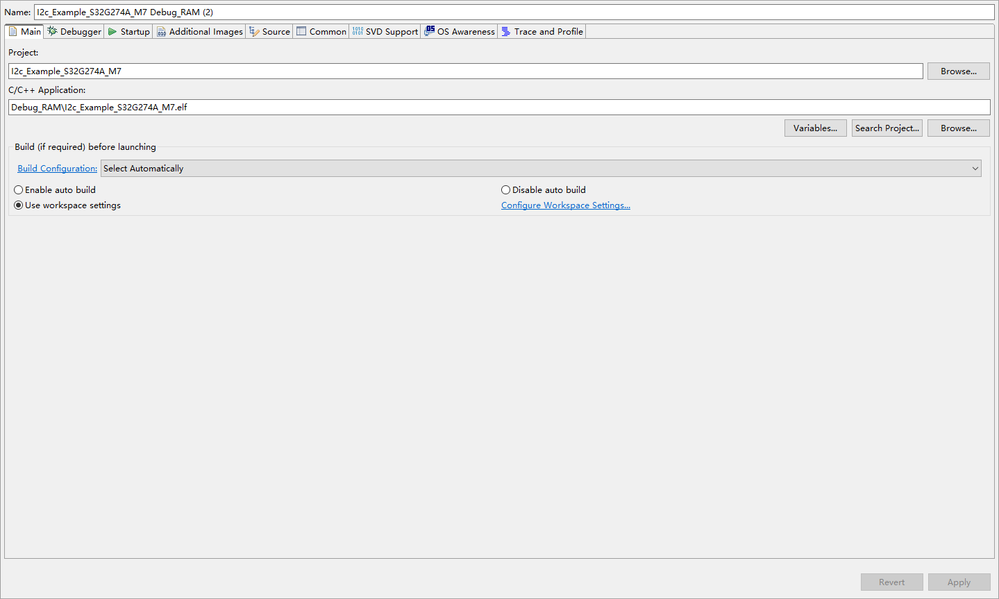Open the Source tab
The width and height of the screenshot is (999, 599).
270,31
